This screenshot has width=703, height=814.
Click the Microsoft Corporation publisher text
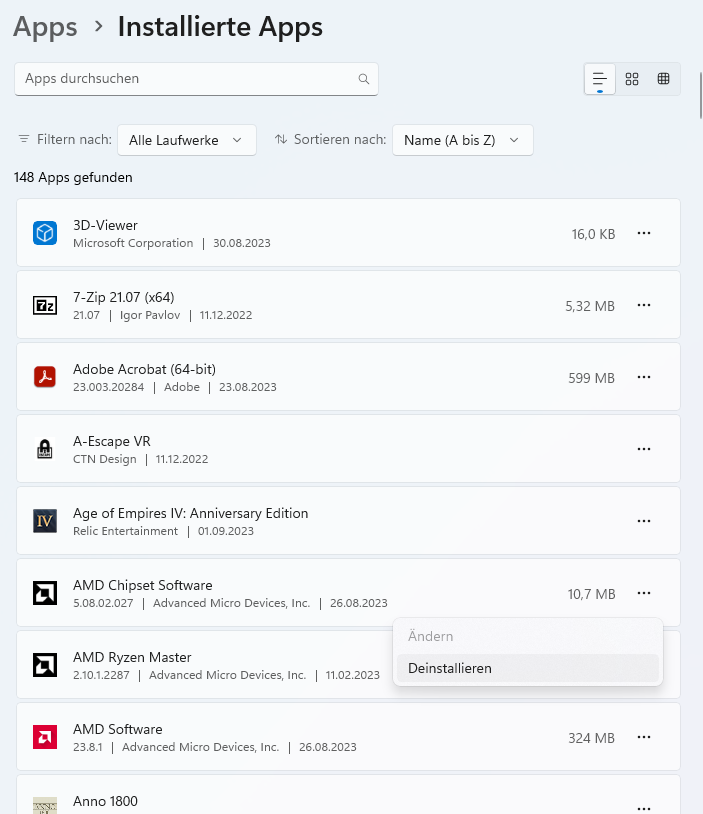(x=133, y=243)
